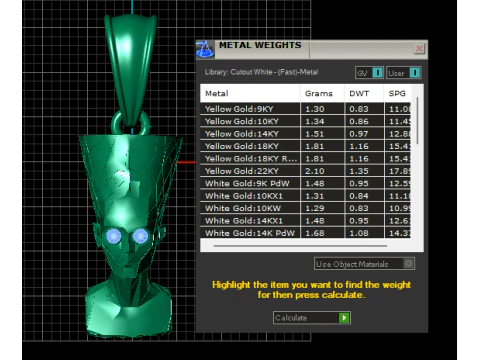Click the 1.34 grams cell for 10KY
Viewport: 480px width, 360px height.
point(322,121)
